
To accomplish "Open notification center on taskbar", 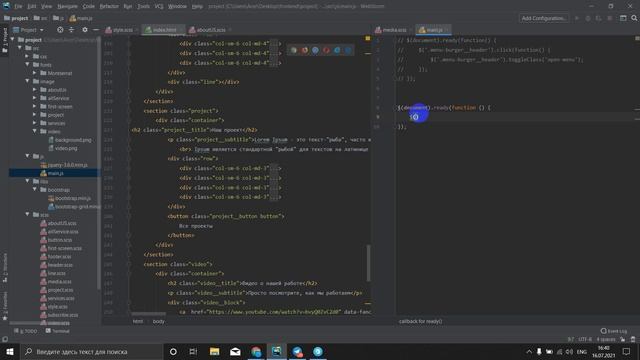I will tap(627, 351).
